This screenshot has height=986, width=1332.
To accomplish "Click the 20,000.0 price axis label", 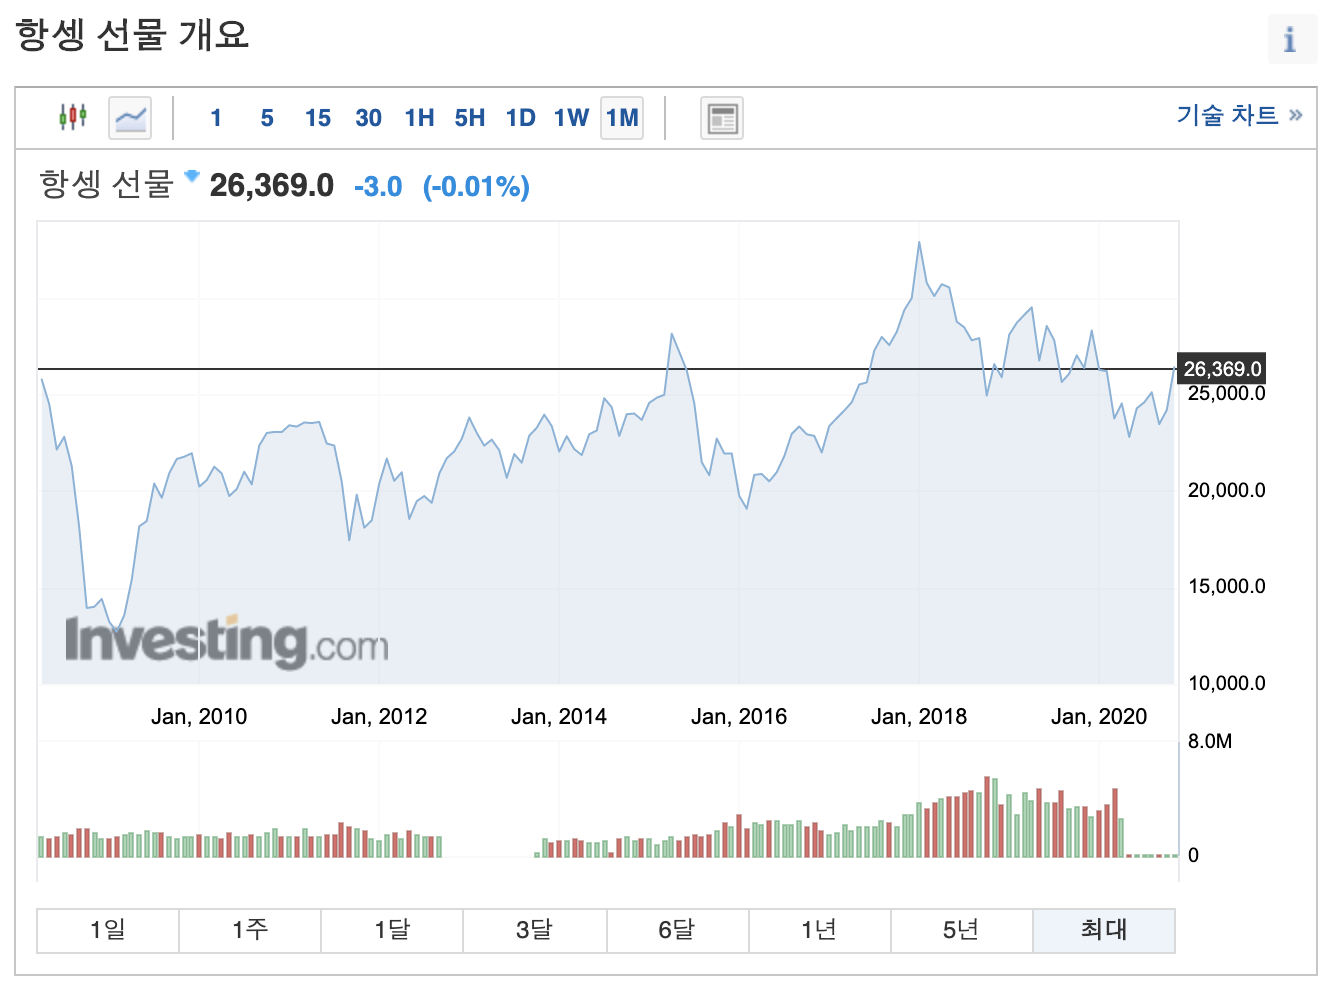I will (x=1227, y=490).
